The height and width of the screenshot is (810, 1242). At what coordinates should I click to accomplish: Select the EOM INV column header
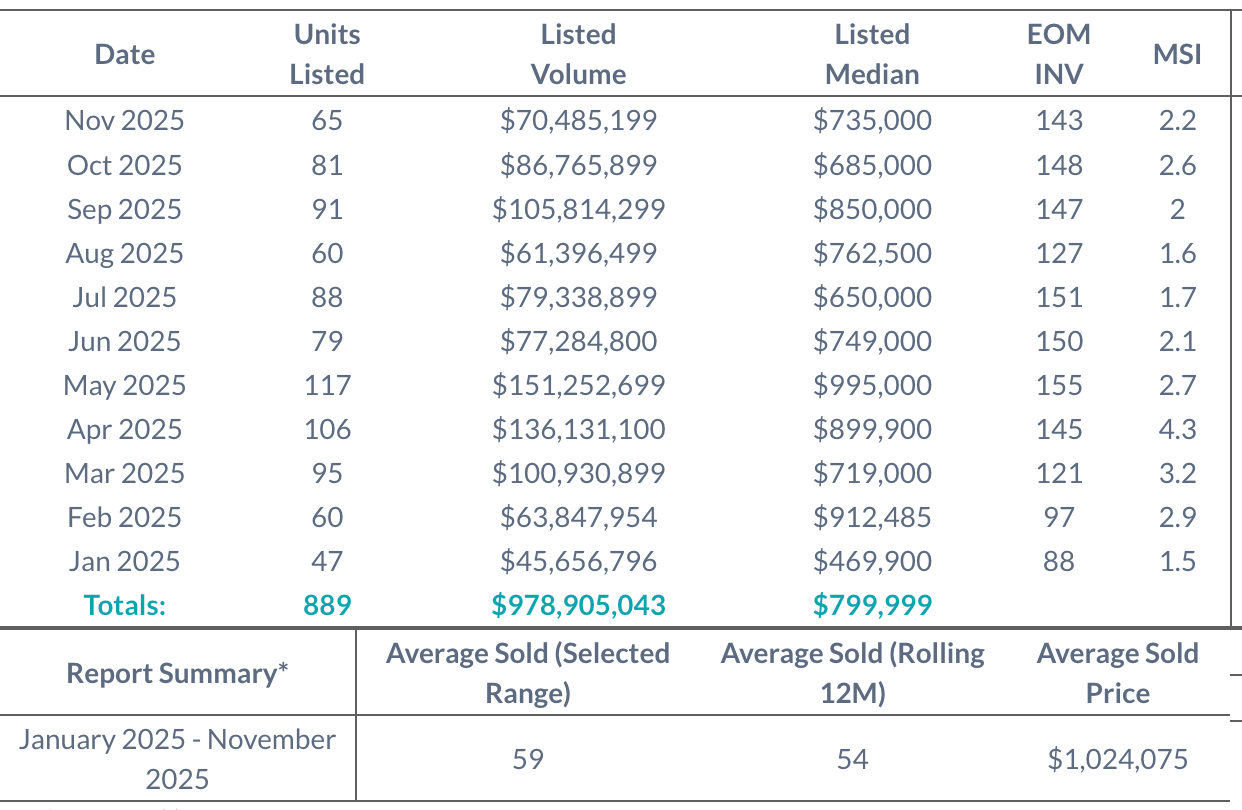tap(1059, 54)
